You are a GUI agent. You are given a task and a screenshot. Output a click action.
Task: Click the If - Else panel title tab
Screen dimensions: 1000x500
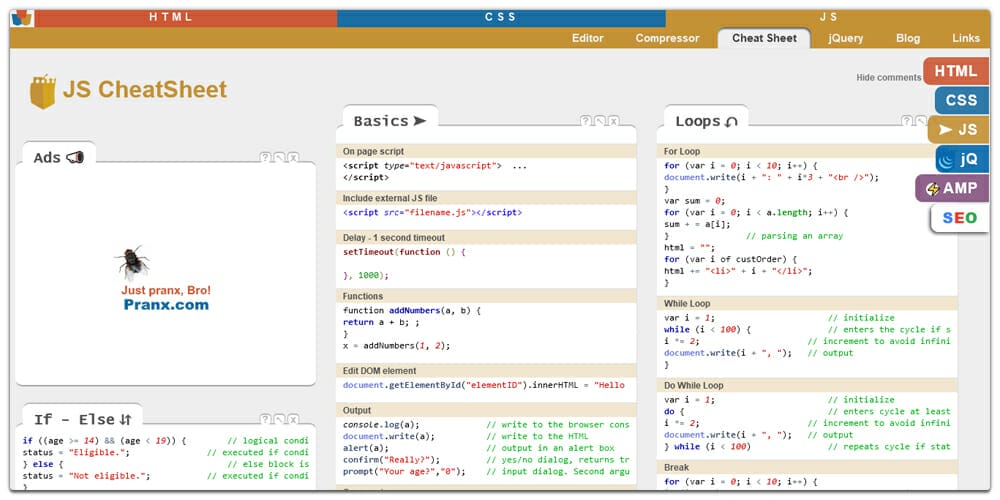point(82,419)
